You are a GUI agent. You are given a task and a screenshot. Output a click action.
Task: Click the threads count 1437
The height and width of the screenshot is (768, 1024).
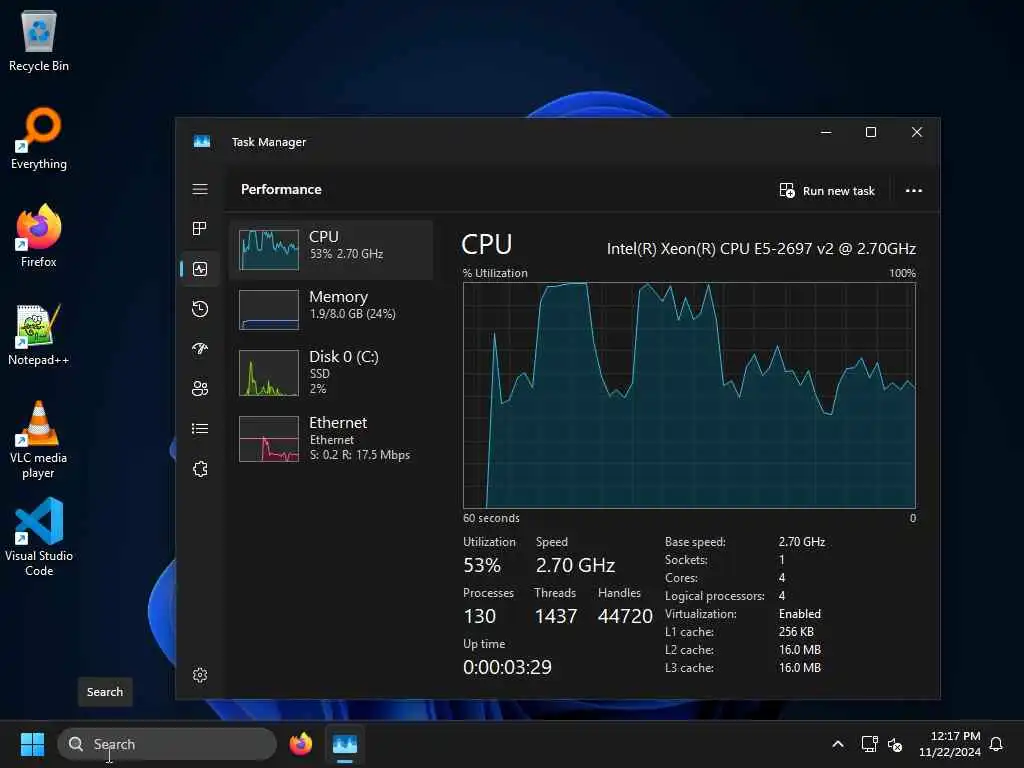pos(556,616)
